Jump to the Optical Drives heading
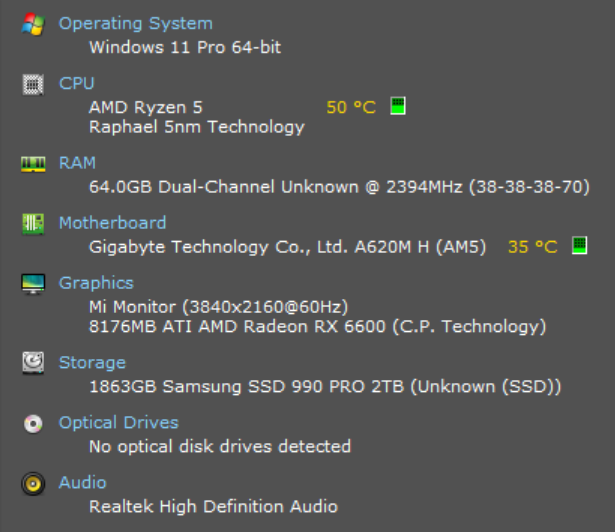Viewport: 615px width, 532px height. pyautogui.click(x=118, y=423)
